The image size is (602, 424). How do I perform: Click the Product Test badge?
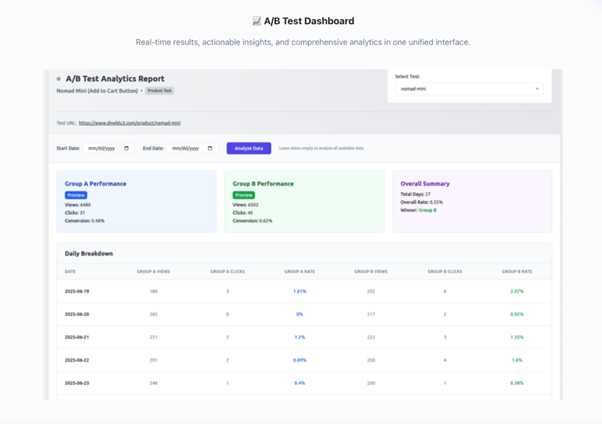coord(160,90)
